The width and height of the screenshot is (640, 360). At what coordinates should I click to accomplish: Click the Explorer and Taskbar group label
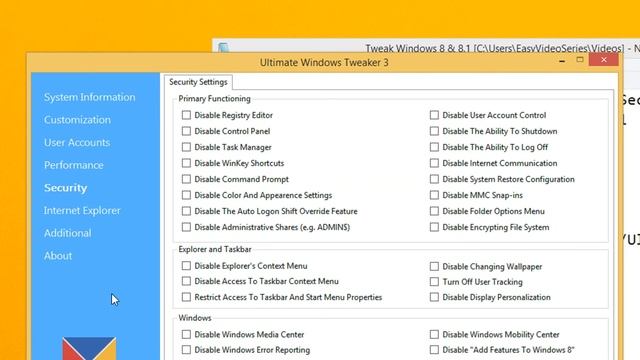(x=215, y=249)
